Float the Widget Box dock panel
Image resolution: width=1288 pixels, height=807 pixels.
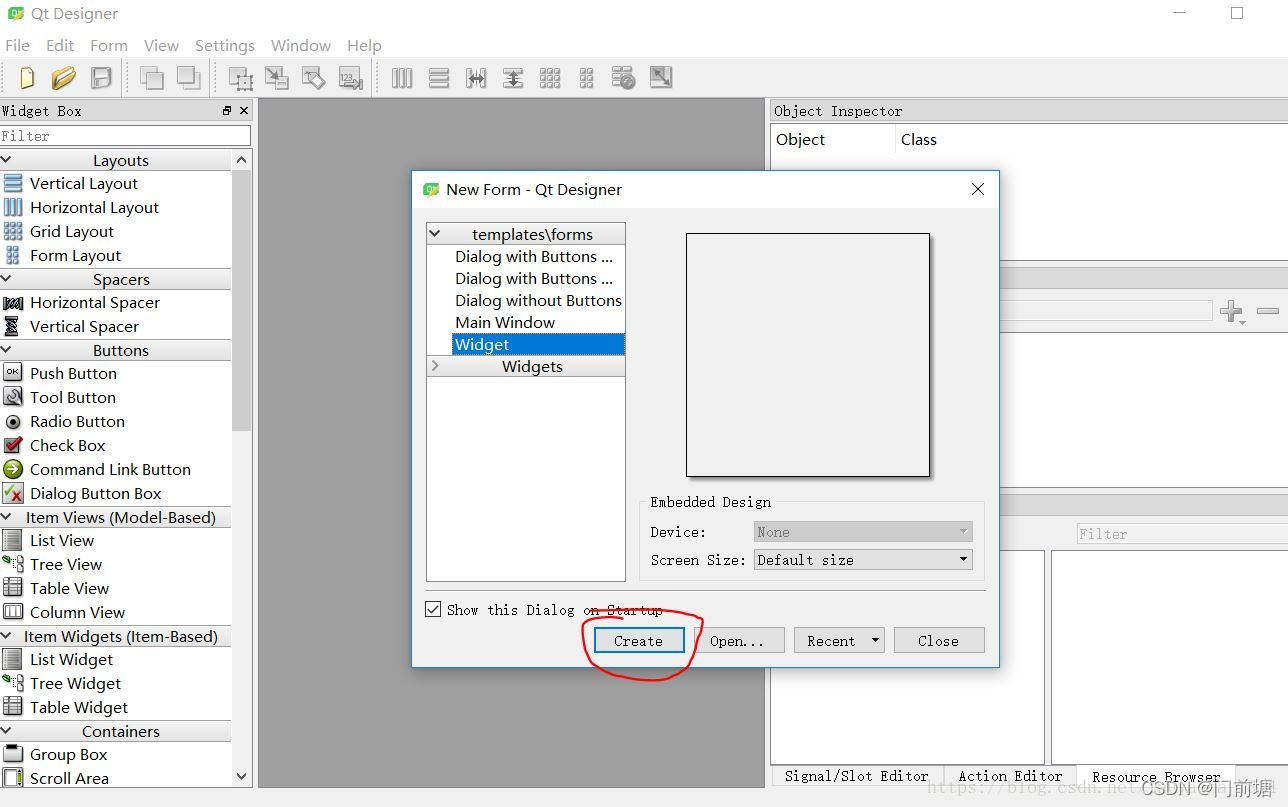227,111
